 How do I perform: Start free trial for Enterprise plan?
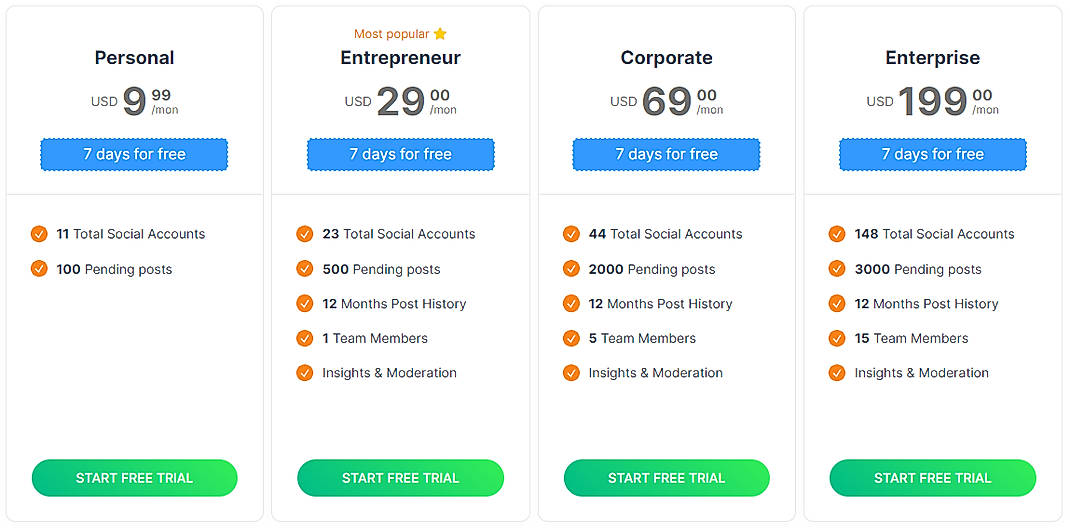click(932, 478)
